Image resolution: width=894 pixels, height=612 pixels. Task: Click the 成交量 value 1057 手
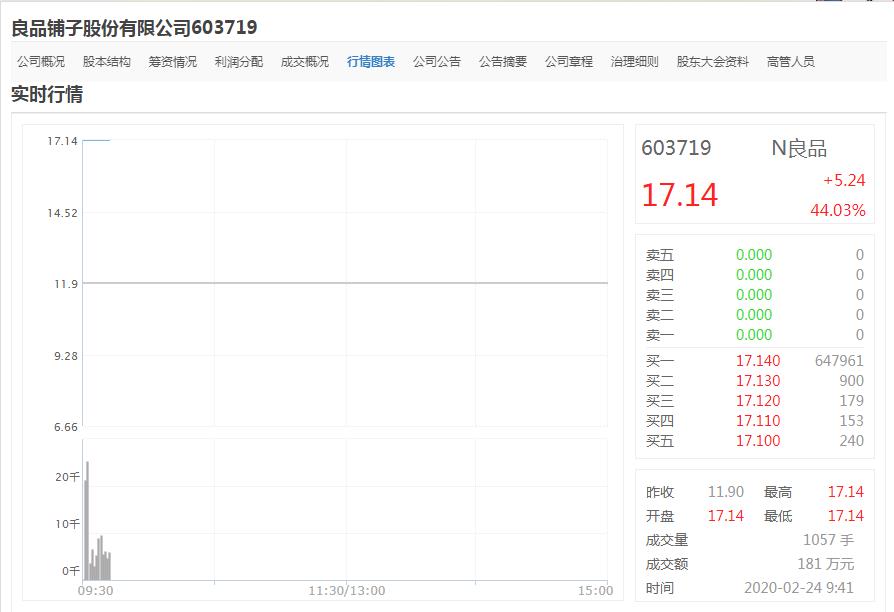pyautogui.click(x=828, y=540)
